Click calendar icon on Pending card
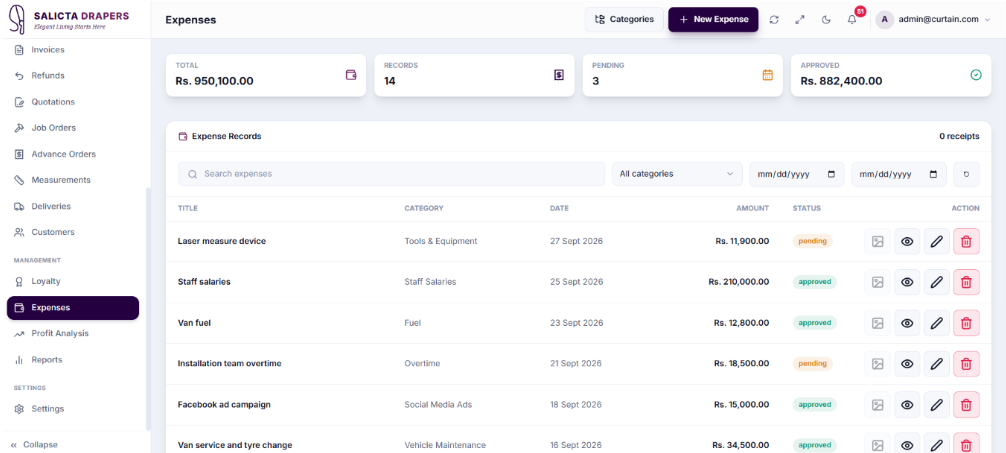Screen dimensions: 1006x453 [x=767, y=75]
